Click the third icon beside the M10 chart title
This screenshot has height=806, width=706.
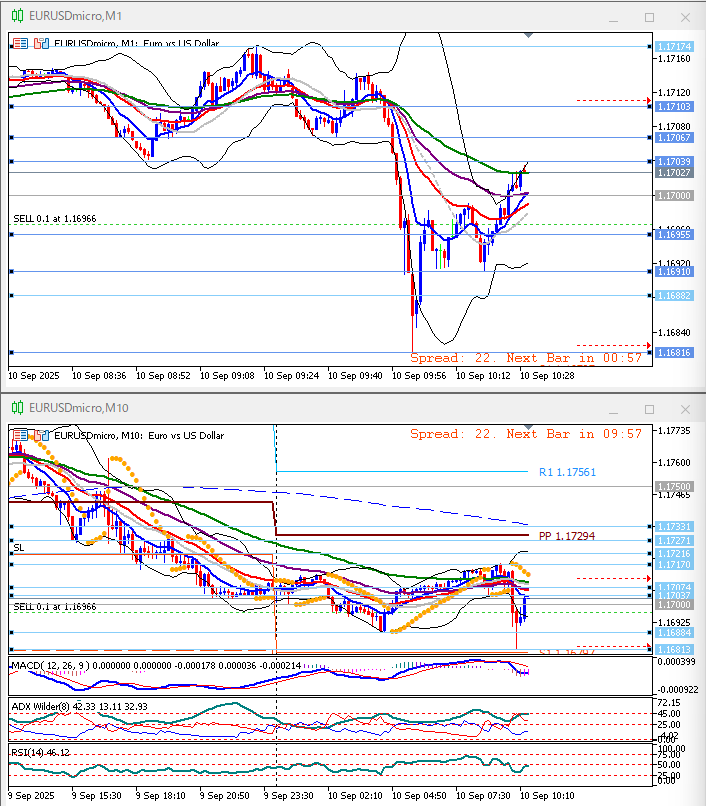46,435
